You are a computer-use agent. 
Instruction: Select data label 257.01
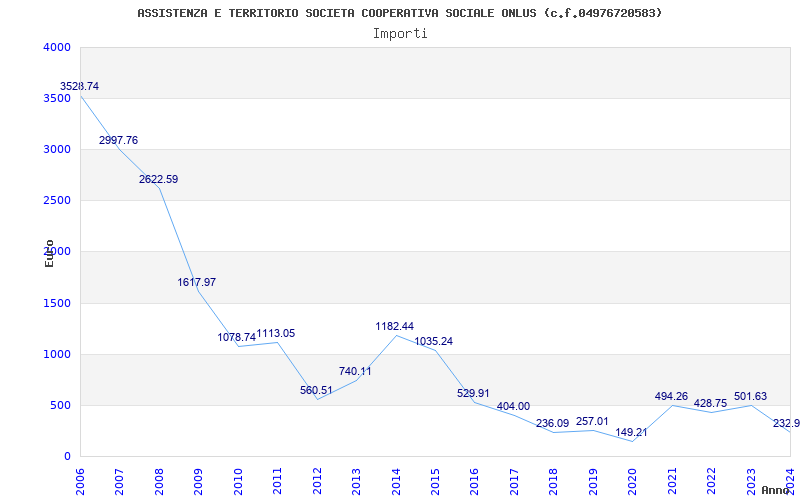592,421
